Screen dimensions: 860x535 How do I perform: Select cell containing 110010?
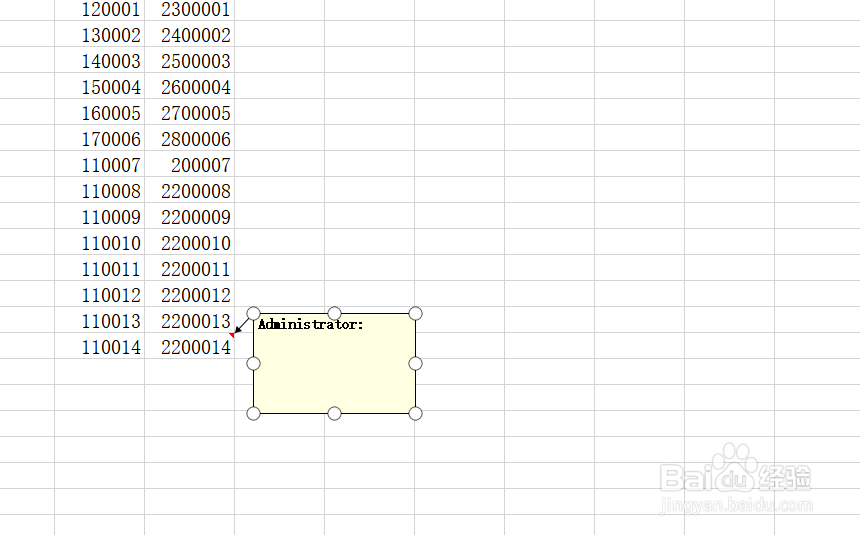pos(100,242)
